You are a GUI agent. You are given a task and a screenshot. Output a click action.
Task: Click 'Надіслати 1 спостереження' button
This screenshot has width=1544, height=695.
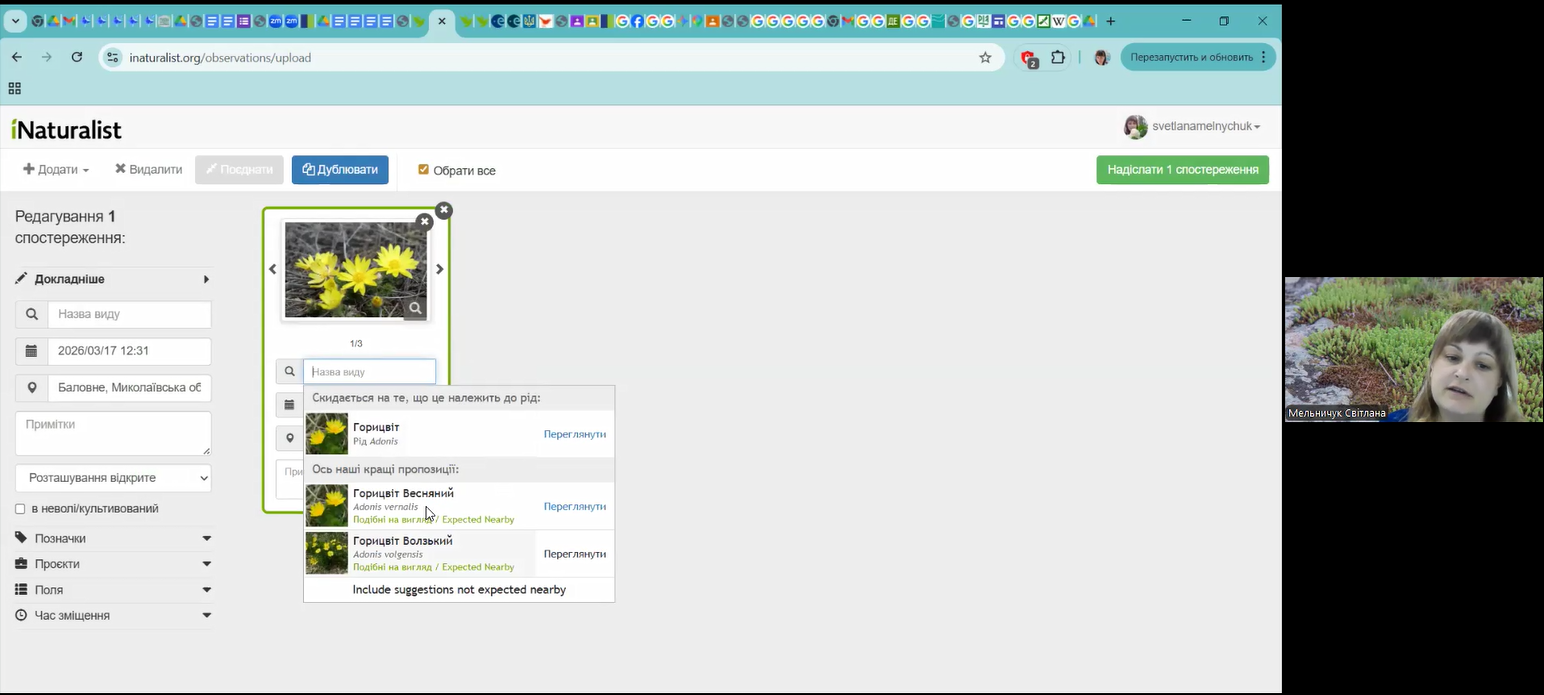tap(1182, 170)
